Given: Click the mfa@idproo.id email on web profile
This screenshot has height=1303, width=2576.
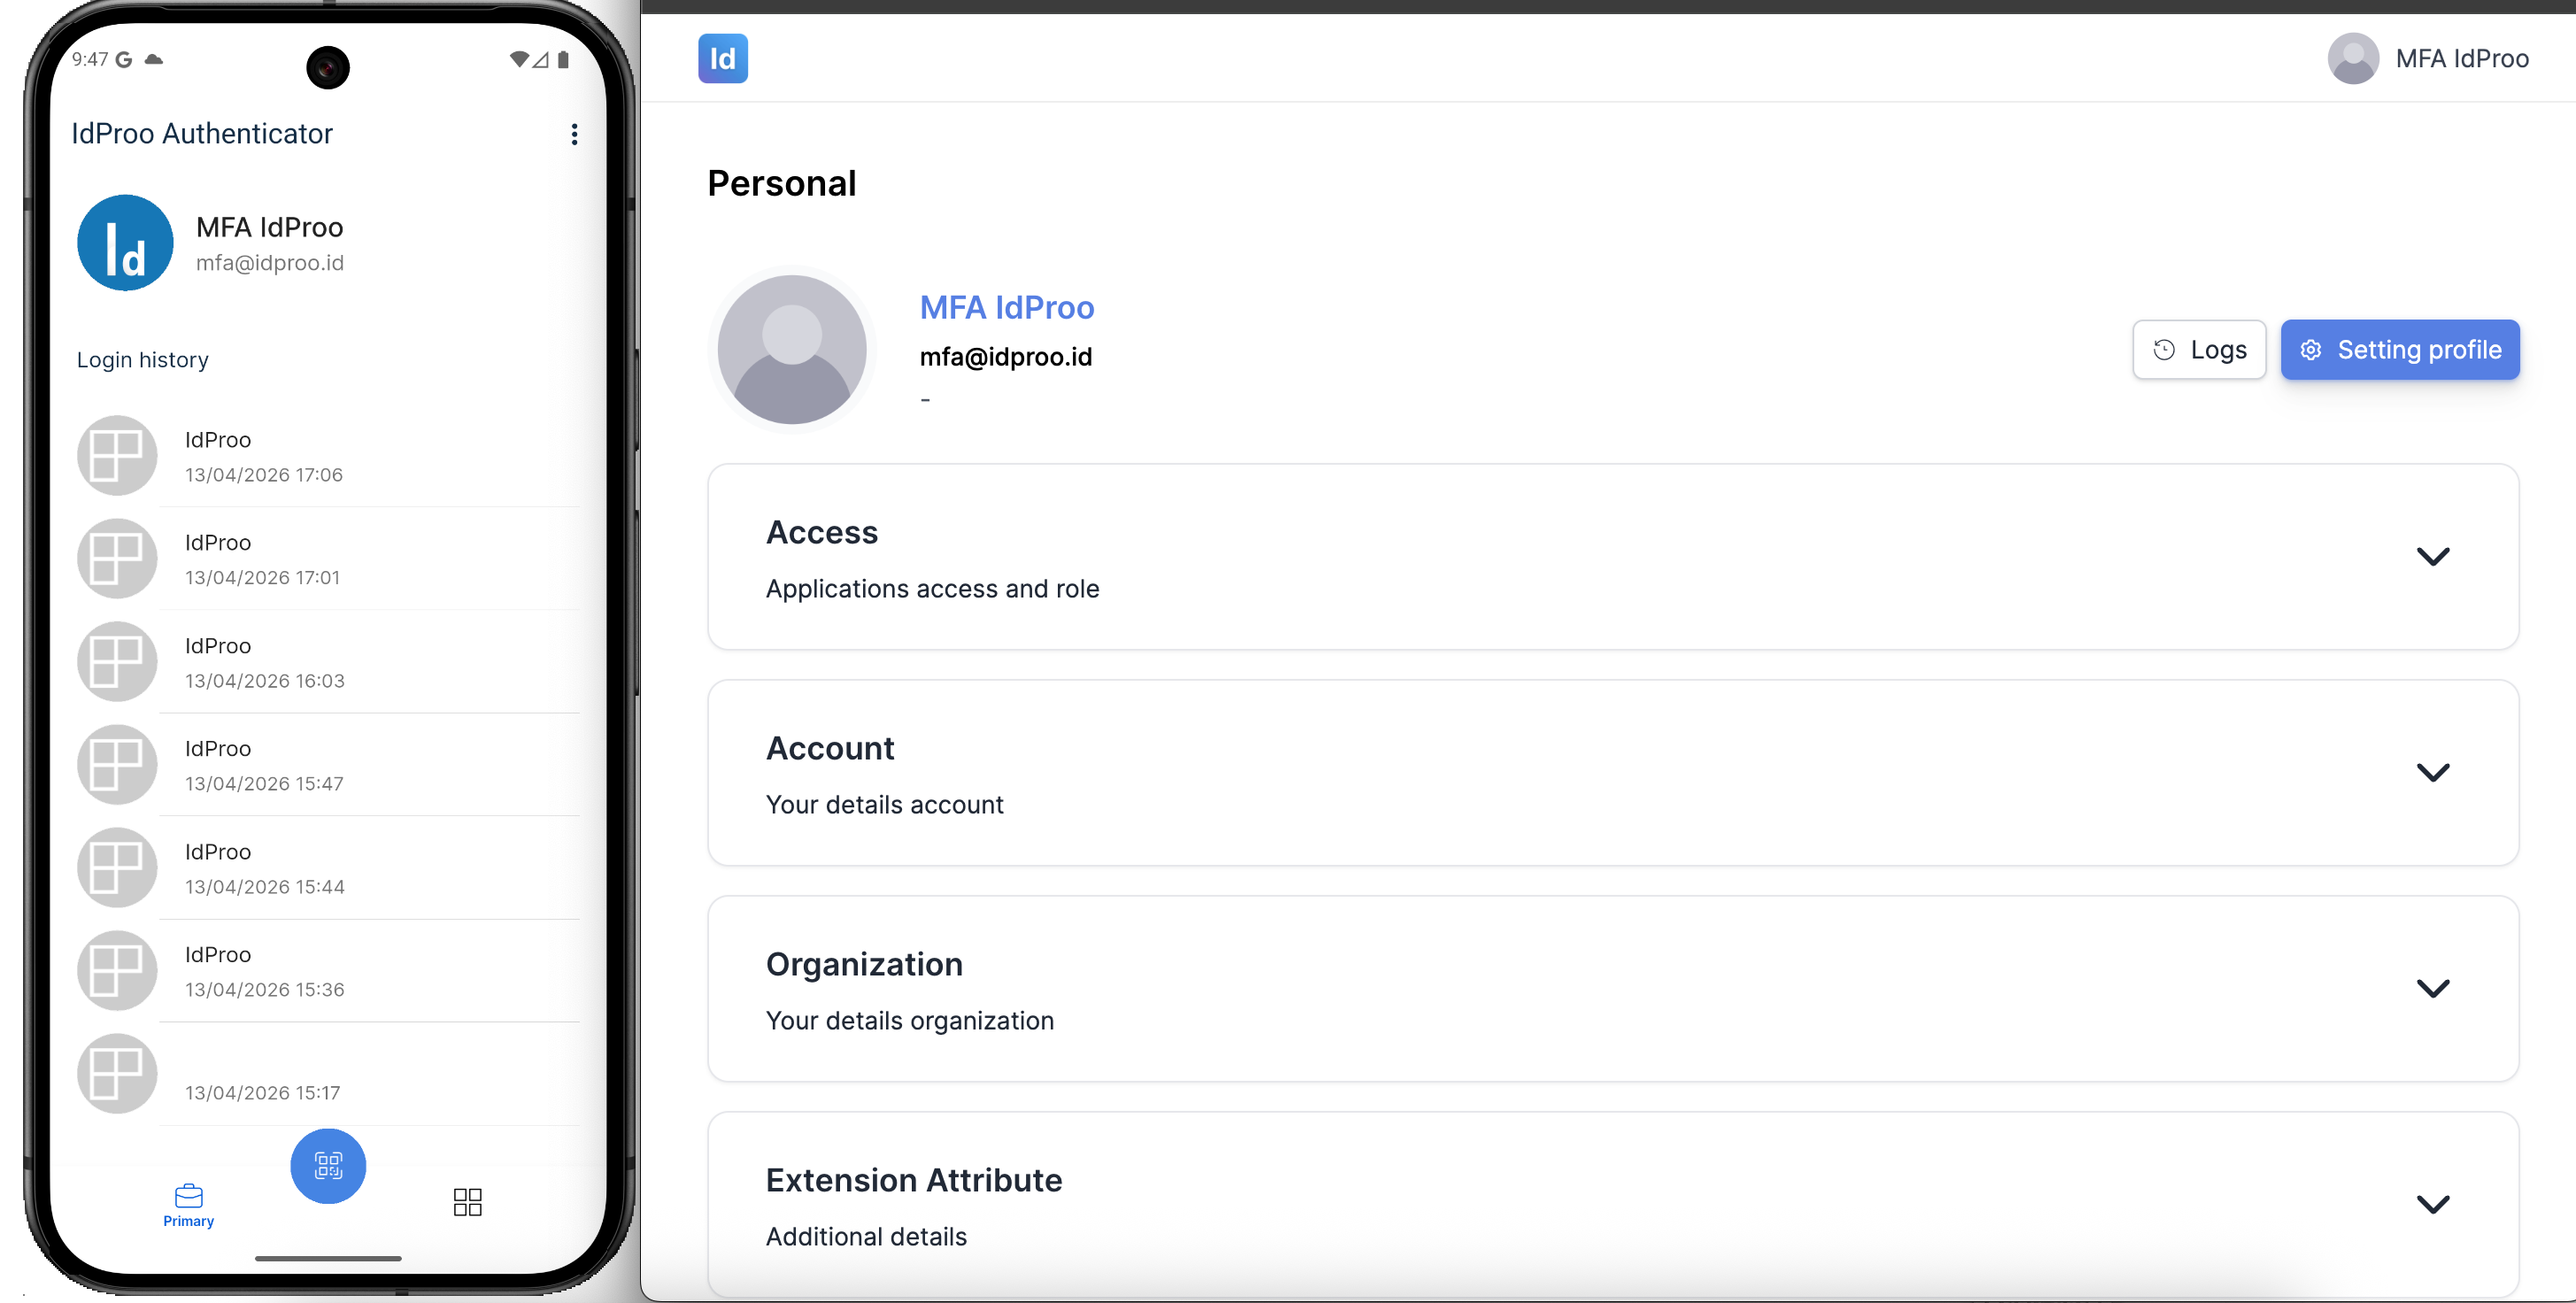Looking at the screenshot, I should pos(1005,357).
